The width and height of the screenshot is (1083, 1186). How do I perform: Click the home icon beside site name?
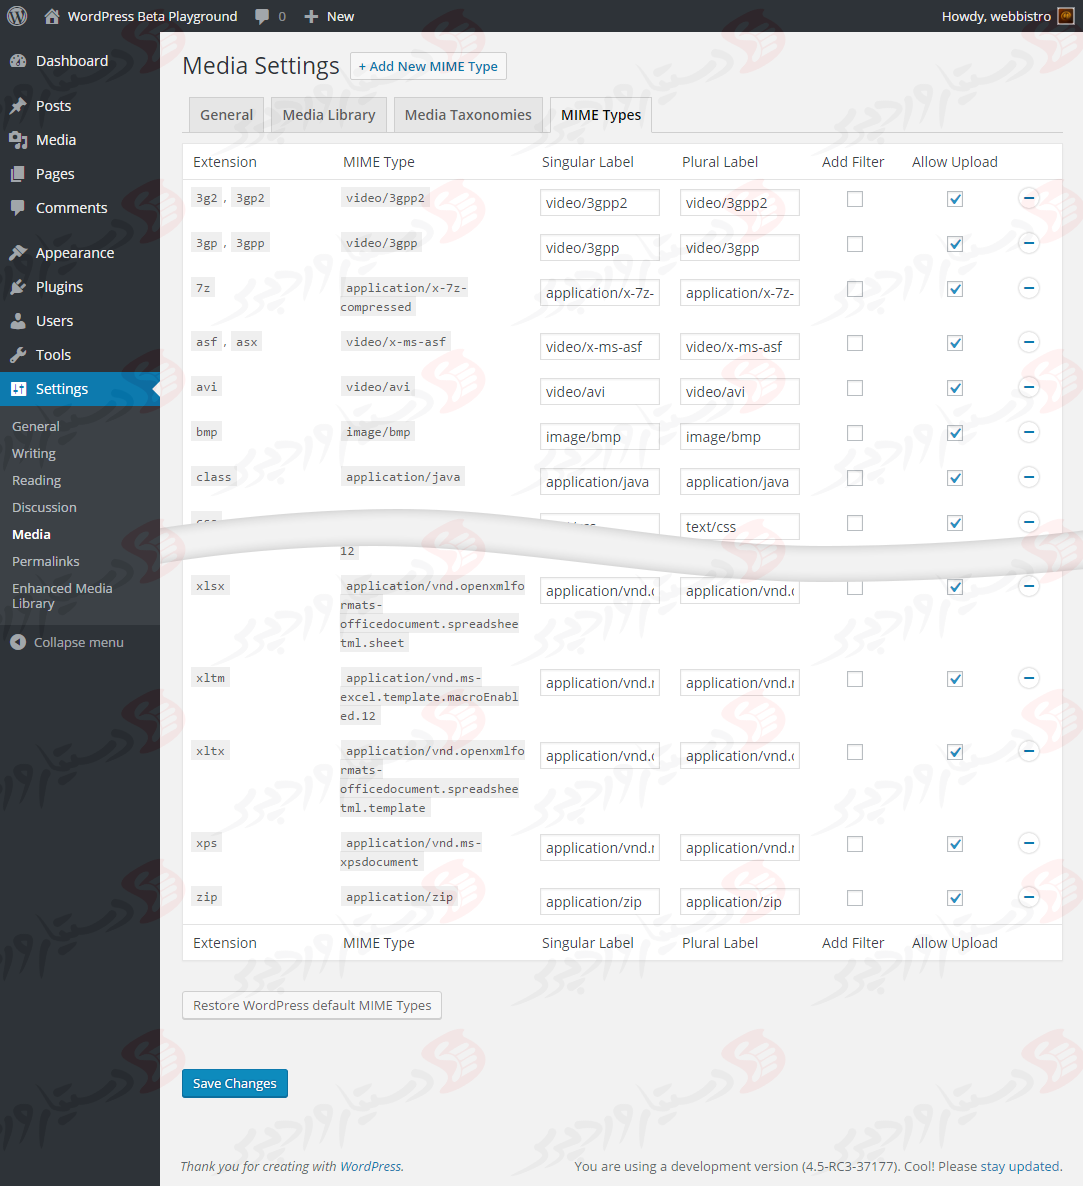52,16
